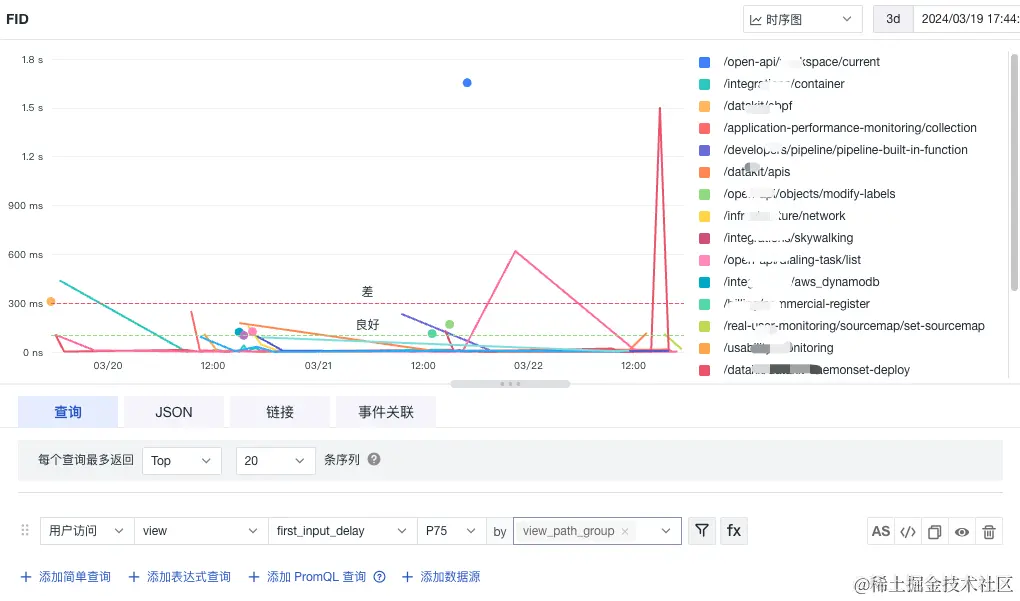Toggle legend swatch for /container series
The width and height of the screenshot is (1020, 601).
click(704, 85)
